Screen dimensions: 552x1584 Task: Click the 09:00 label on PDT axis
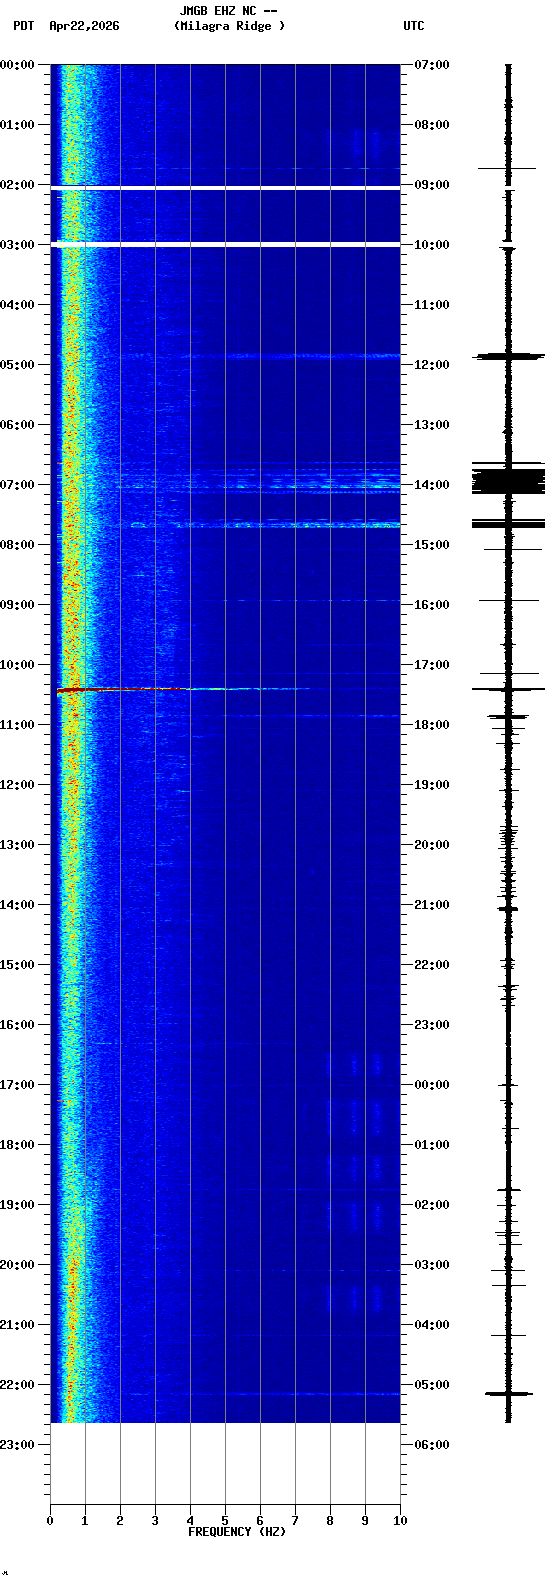click(17, 605)
